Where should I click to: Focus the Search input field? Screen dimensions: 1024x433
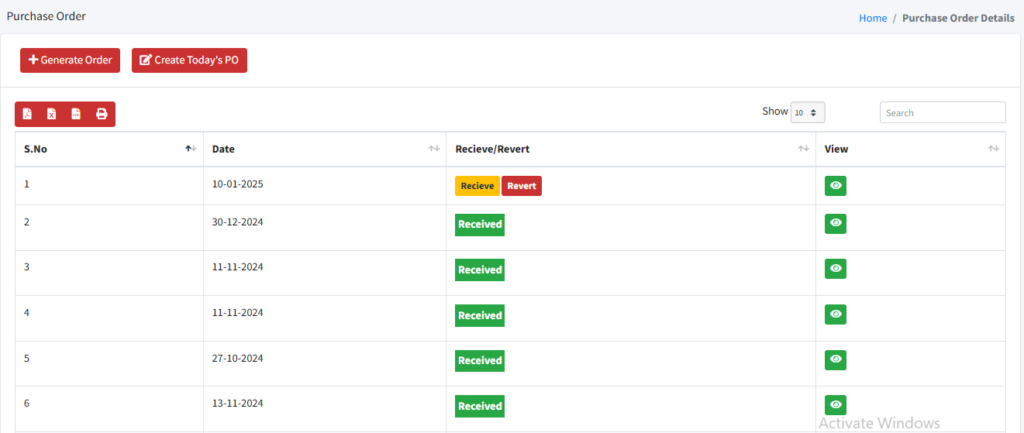tap(942, 113)
